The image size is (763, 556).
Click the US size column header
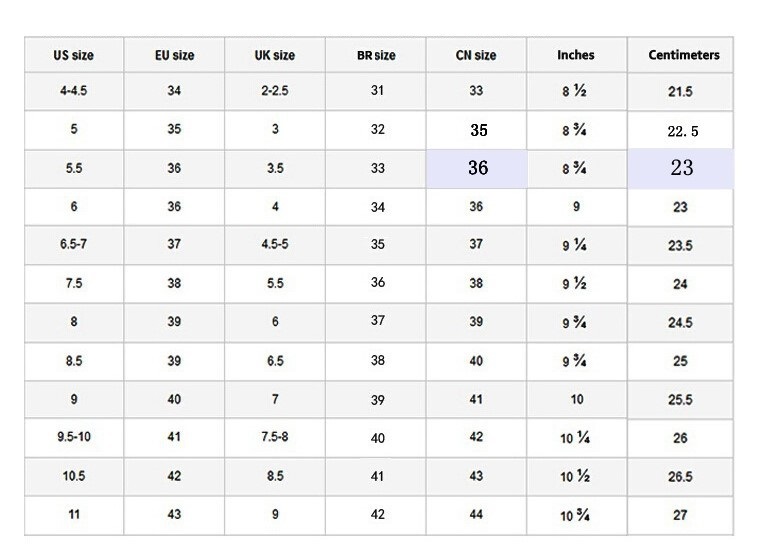(x=74, y=56)
